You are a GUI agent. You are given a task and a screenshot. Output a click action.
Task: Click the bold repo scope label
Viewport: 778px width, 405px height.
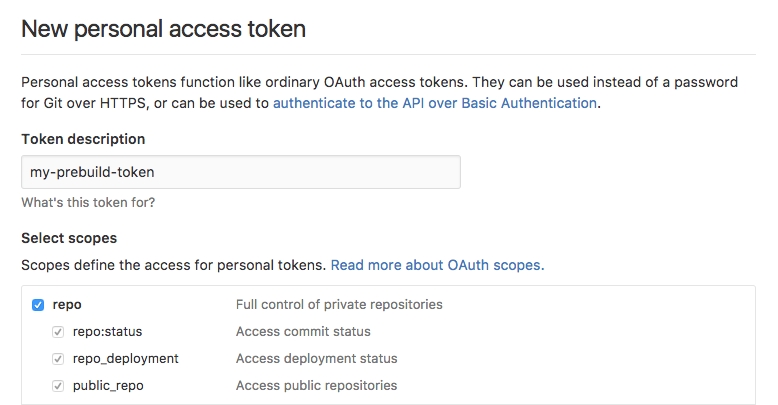[67, 305]
